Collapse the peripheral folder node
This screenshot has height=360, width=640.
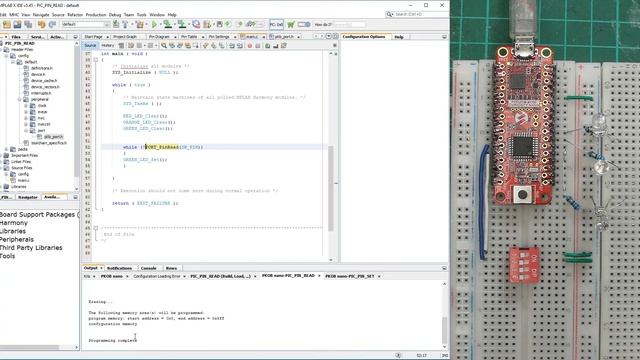coord(20,99)
